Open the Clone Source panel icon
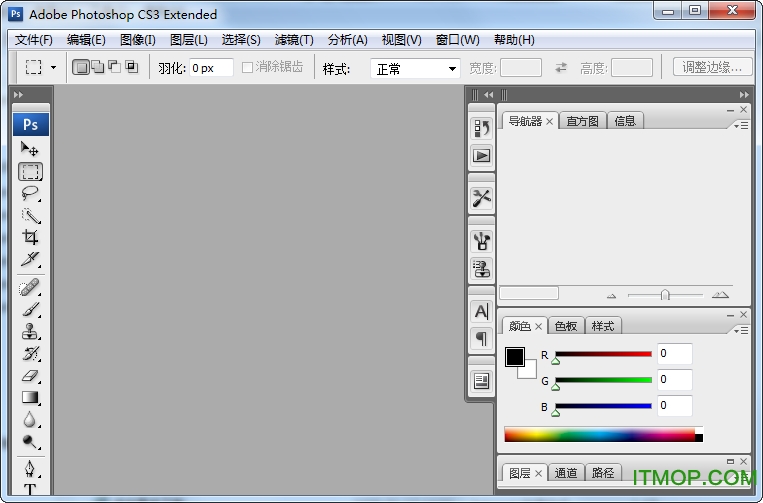The image size is (763, 503). 482,269
